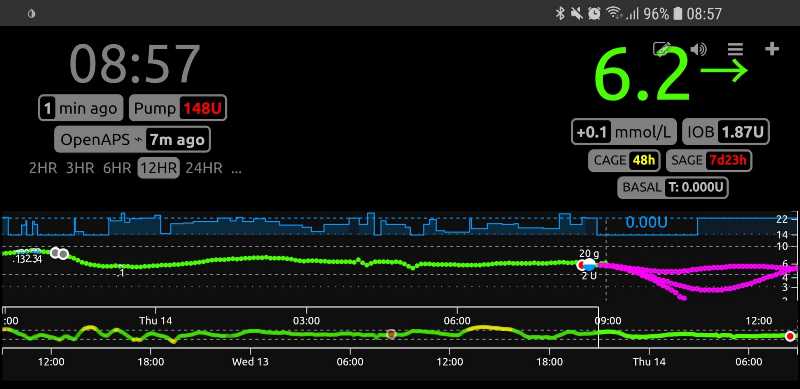800x389 pixels.
Task: Tap the grey treatment circles near 132.34
Action: (59, 253)
